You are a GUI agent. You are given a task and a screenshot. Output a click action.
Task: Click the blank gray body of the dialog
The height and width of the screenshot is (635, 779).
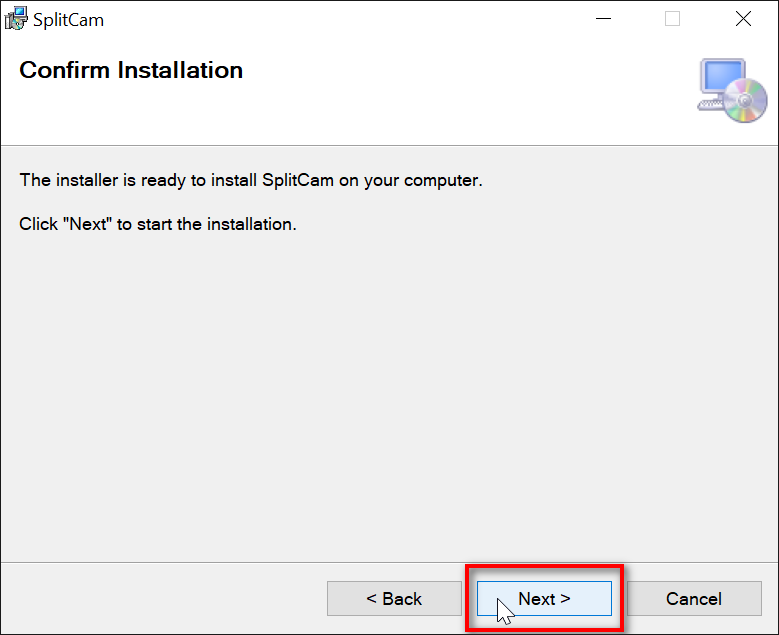[x=390, y=397]
